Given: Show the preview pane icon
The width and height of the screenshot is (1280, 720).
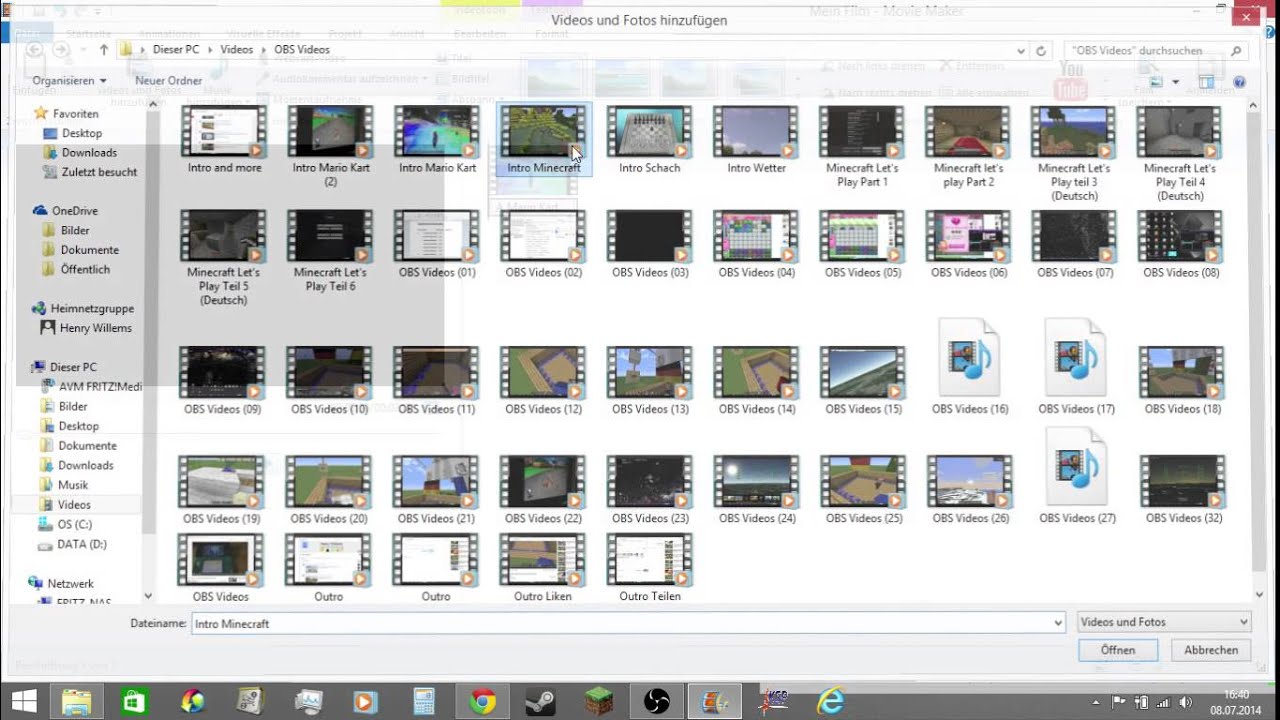Looking at the screenshot, I should (1206, 81).
